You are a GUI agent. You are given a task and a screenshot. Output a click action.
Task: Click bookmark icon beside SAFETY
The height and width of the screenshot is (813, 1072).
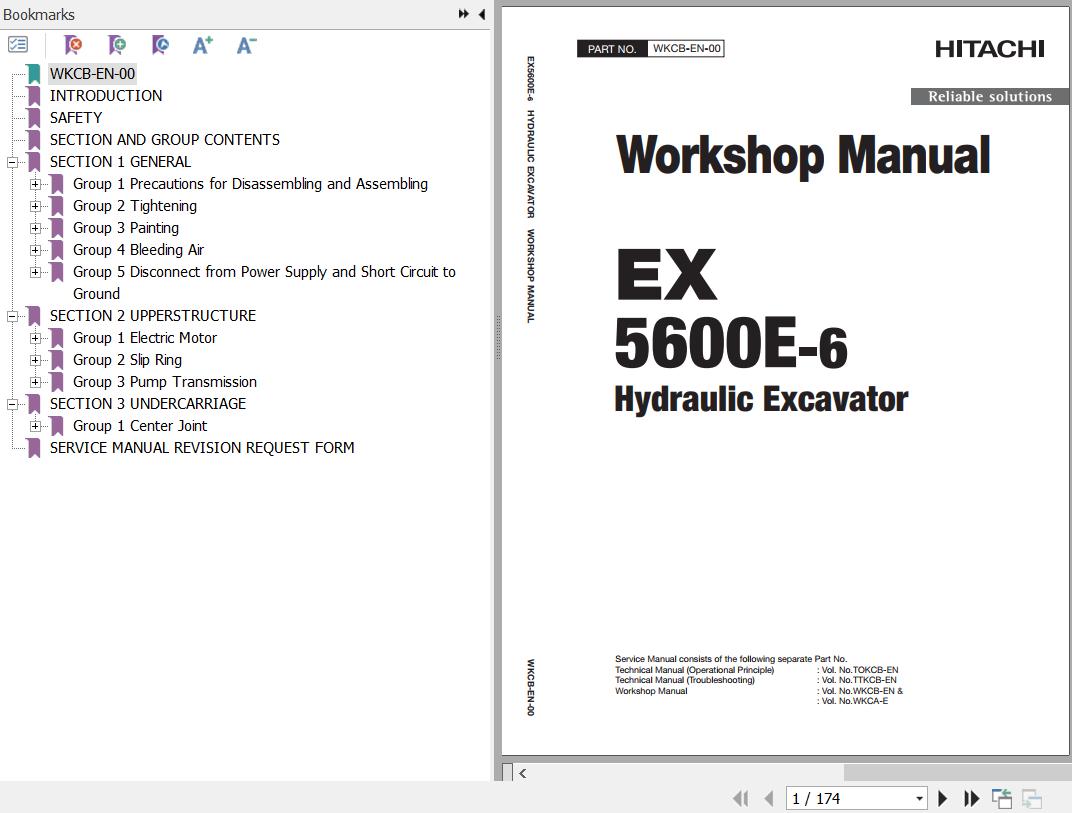34,118
